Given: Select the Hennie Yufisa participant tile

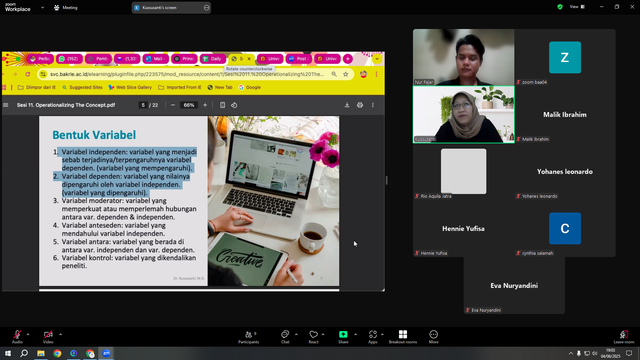Looking at the screenshot, I should 464,228.
